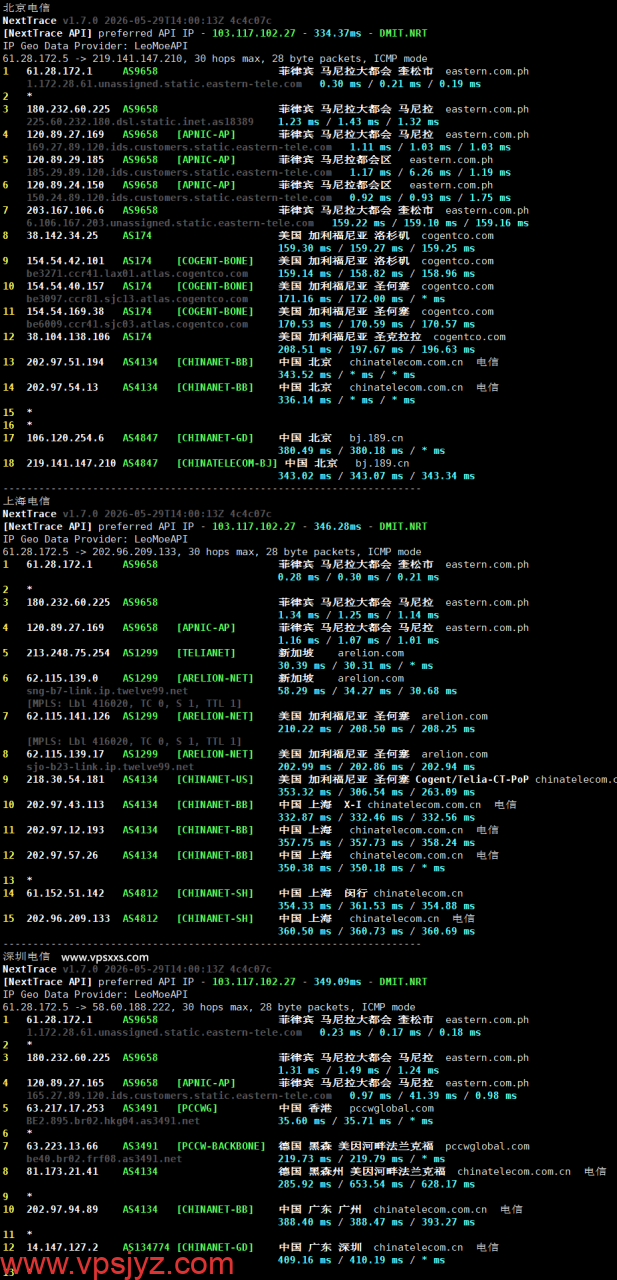Click hop IP '61.152.51.142'
This screenshot has width=617, height=1280.
(x=65, y=893)
